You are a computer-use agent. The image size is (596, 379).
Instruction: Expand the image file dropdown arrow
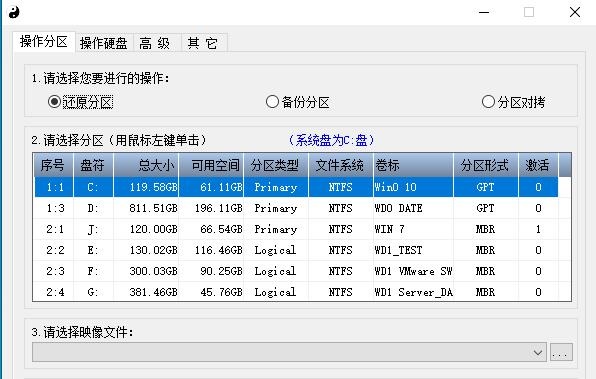point(537,352)
